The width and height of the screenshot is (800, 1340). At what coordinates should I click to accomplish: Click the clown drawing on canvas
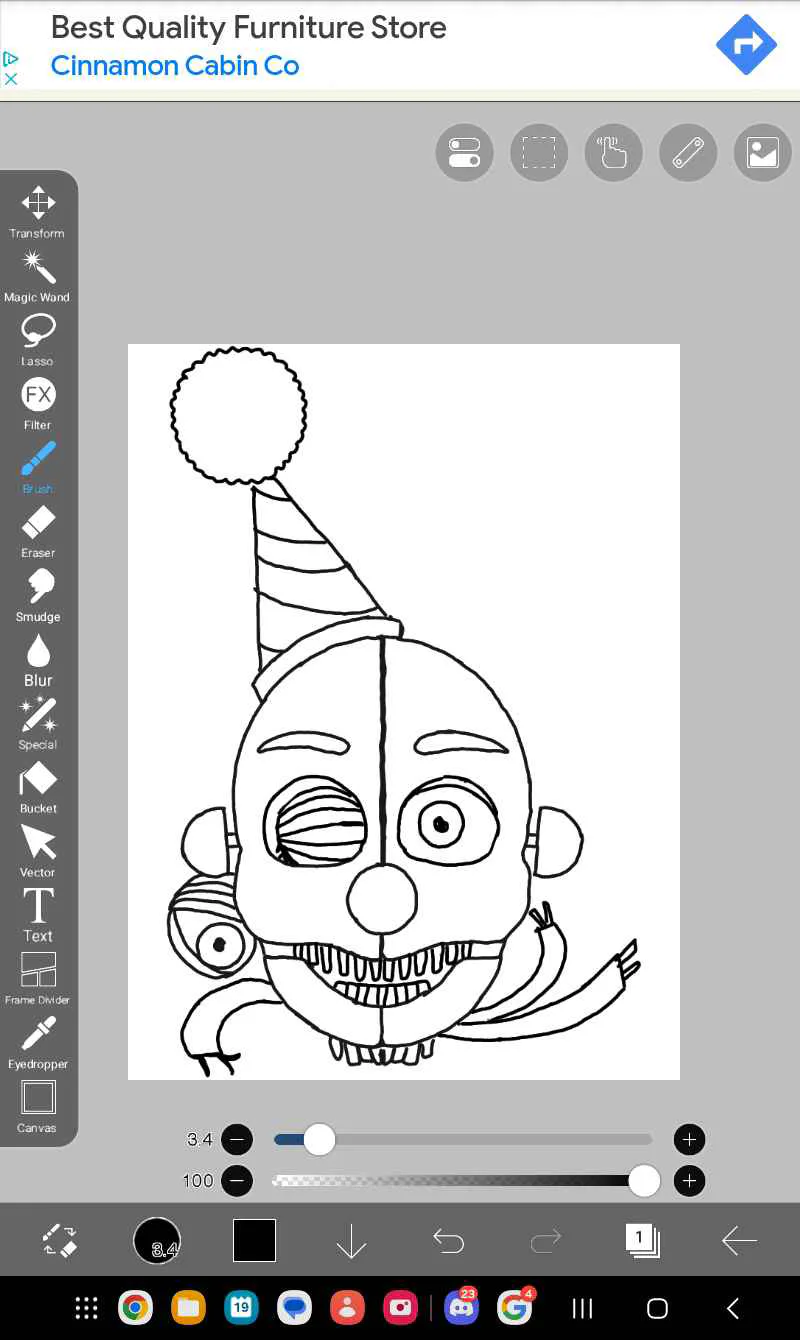[404, 711]
